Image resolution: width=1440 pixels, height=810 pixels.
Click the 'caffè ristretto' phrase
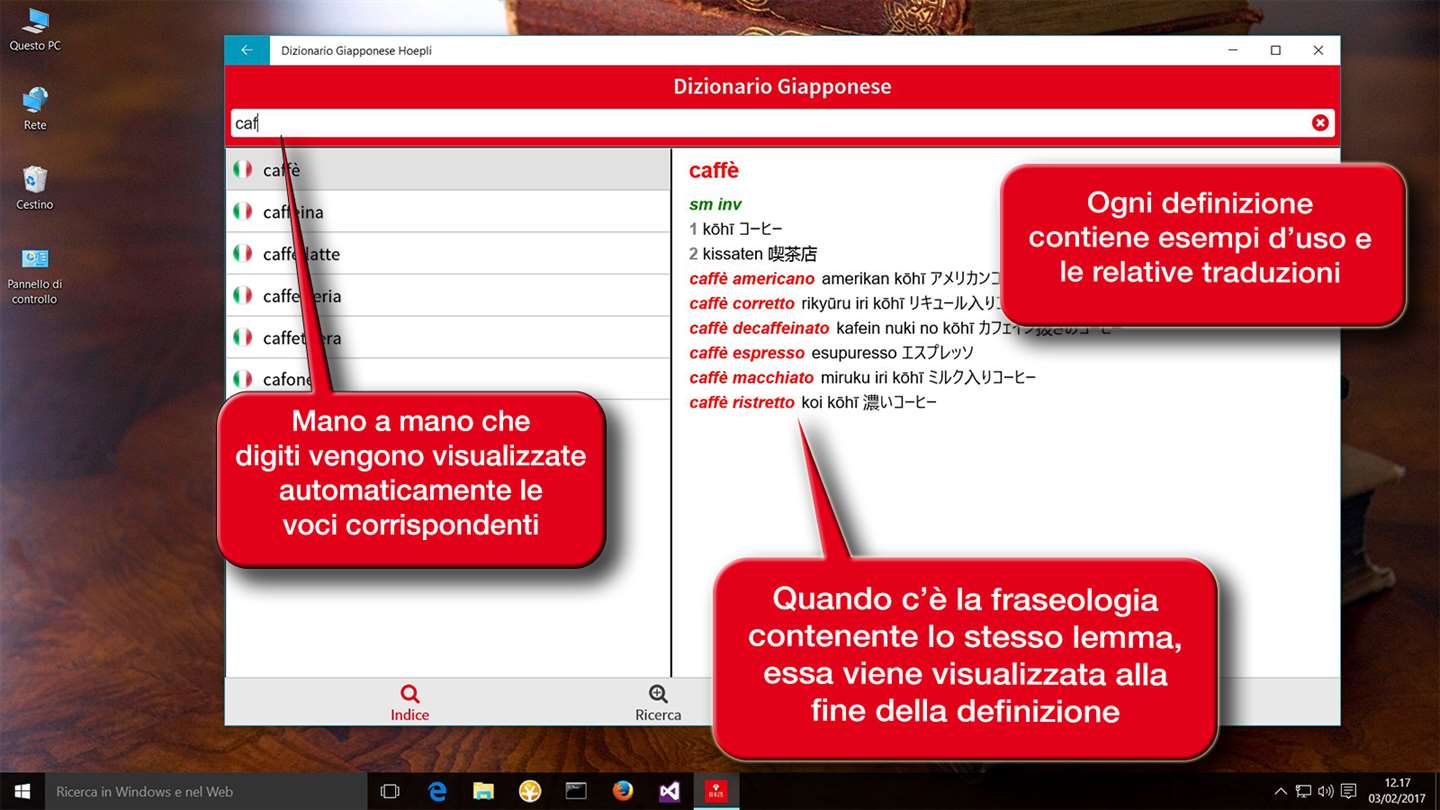[742, 403]
